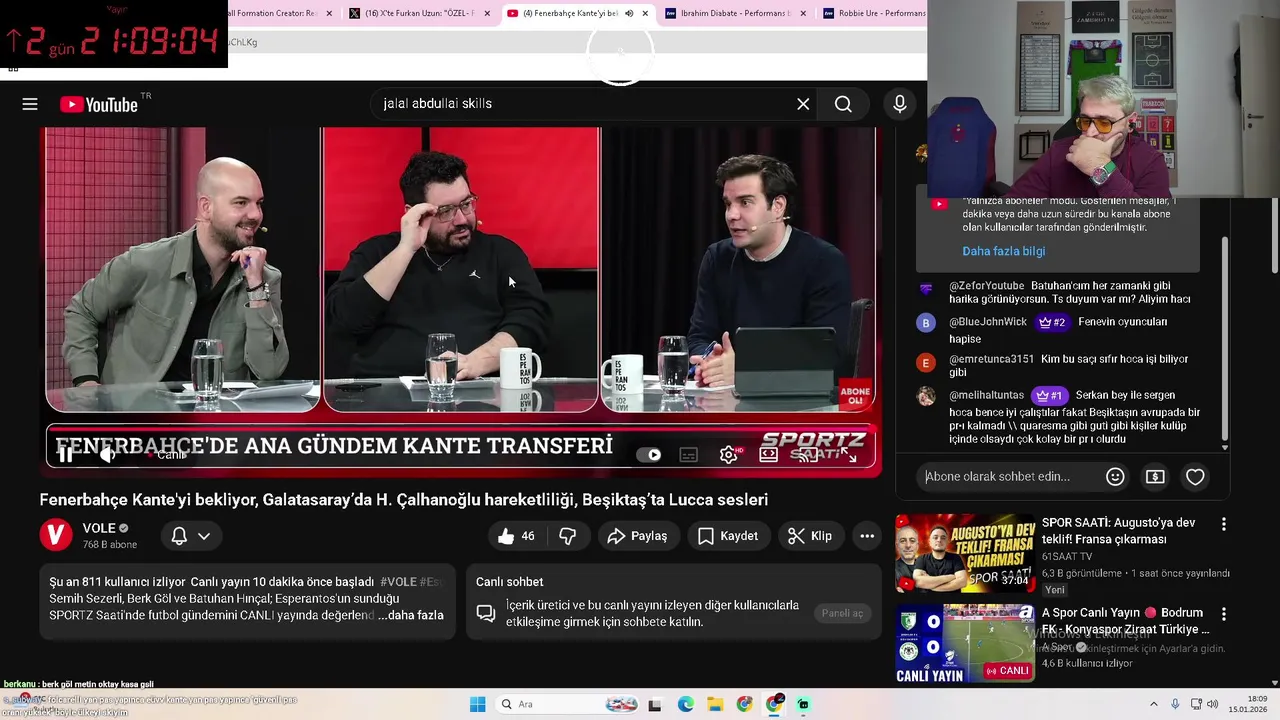Open options for the SPOR SAATİ video

pyautogui.click(x=1223, y=524)
